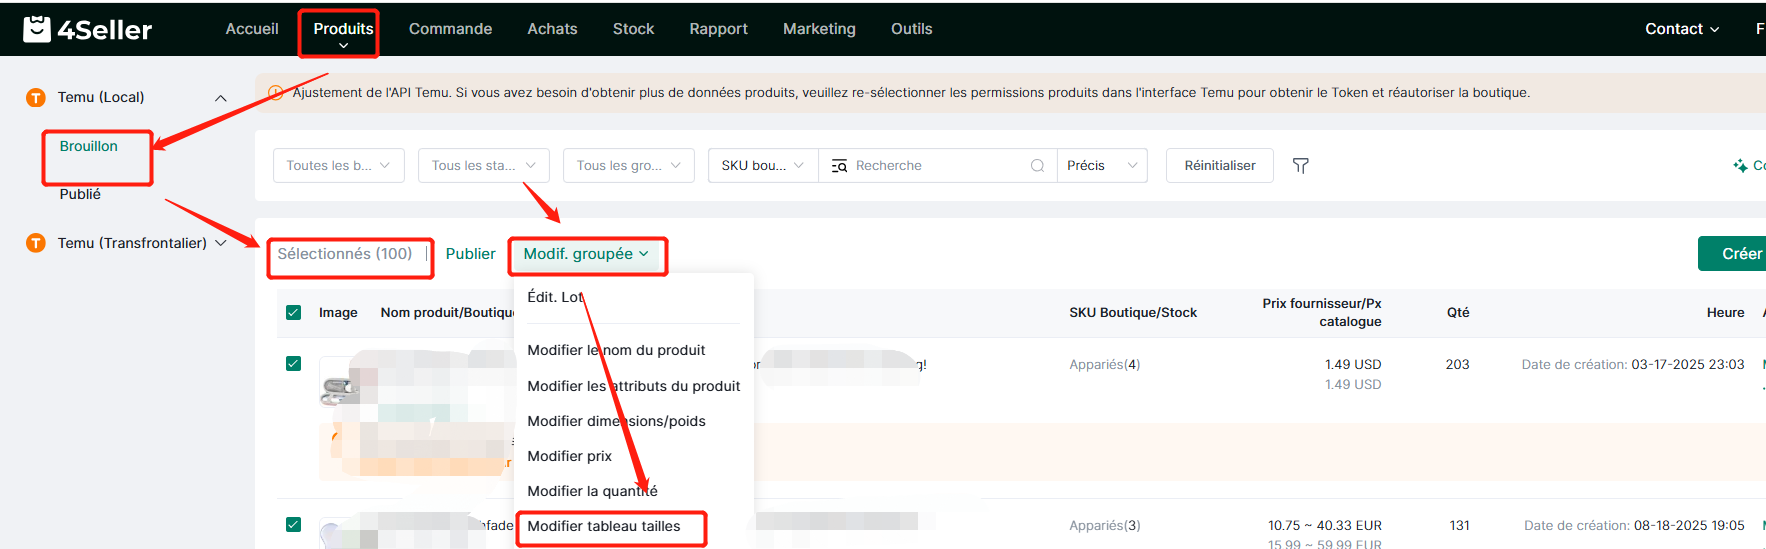This screenshot has width=1766, height=549.
Task: Open the Précis match mode dropdown
Action: (x=1102, y=166)
